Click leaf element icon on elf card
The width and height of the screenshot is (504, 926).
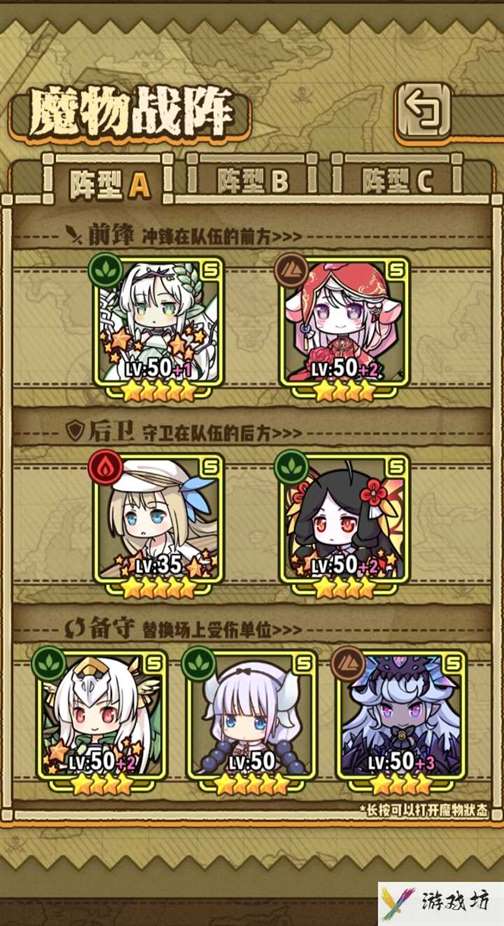pos(106,271)
